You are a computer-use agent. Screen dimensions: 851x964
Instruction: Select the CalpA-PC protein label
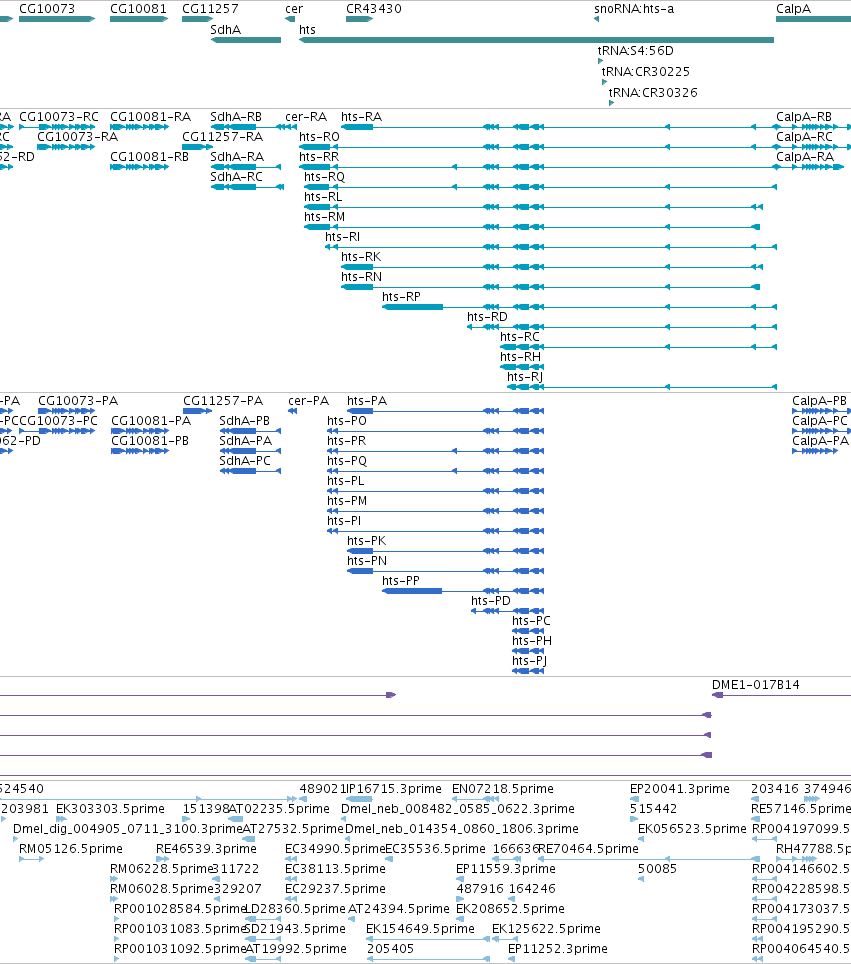[x=820, y=421]
